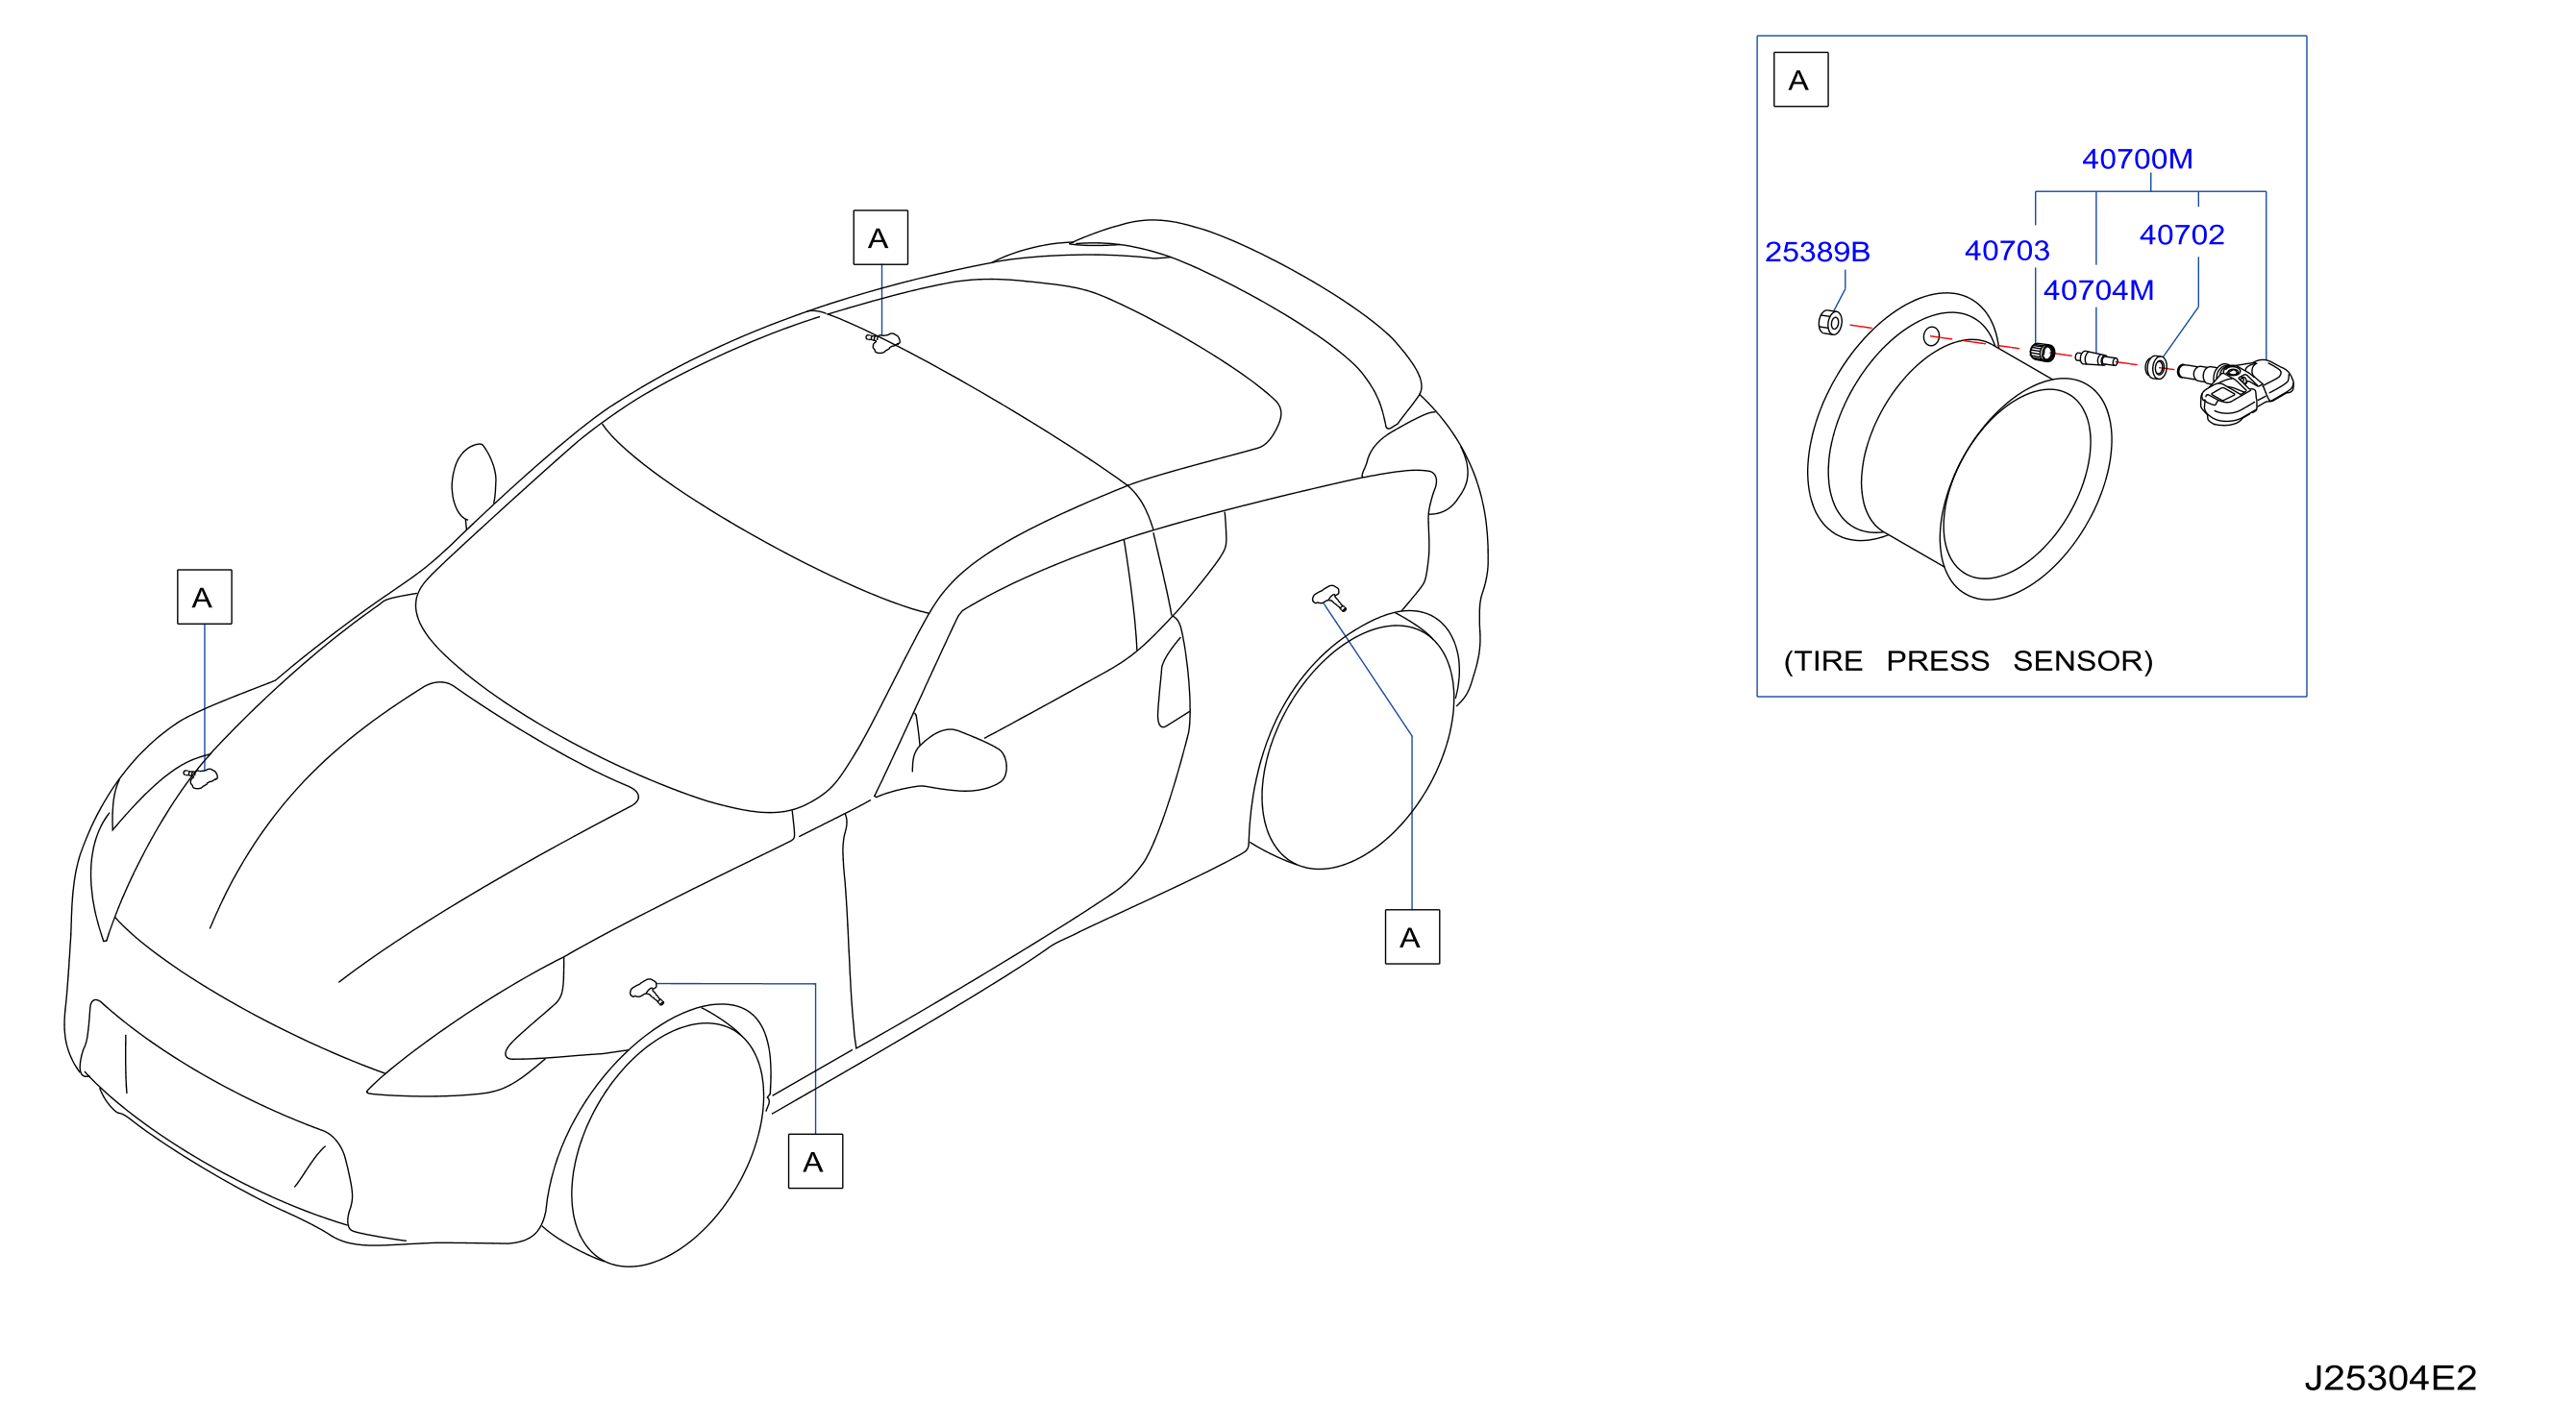Viewport: 2576px width, 1426px height.
Task: Click the grommet seal part 40702
Action: (x=2156, y=368)
